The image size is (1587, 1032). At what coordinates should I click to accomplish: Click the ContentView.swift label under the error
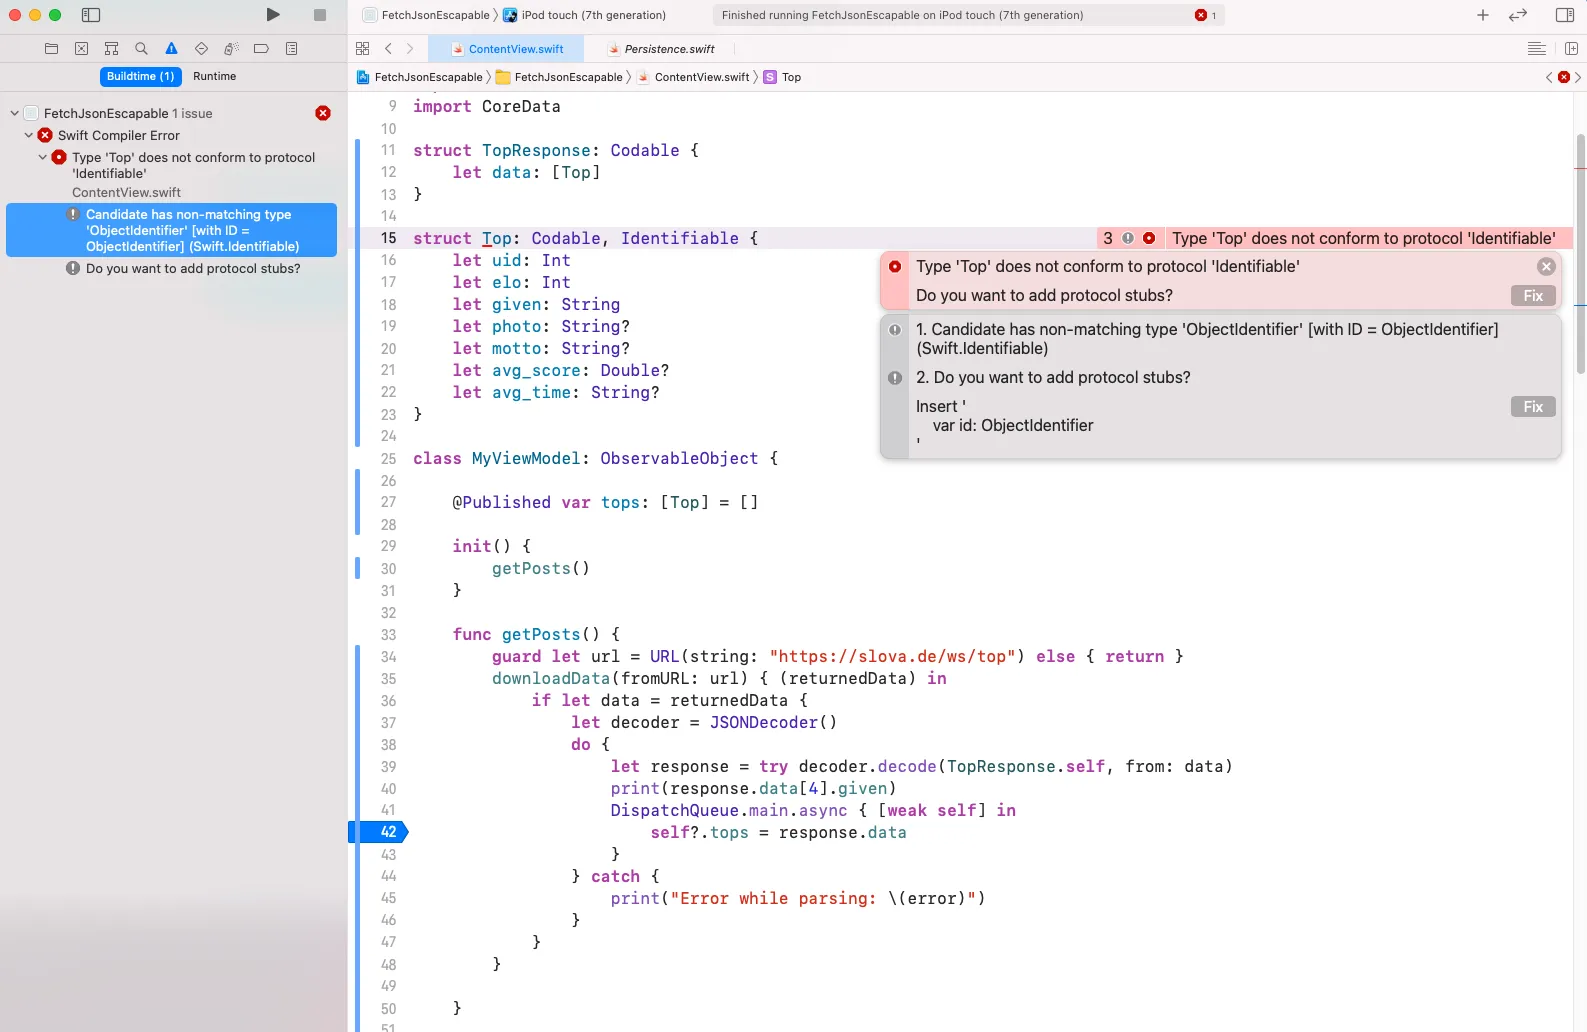127,192
